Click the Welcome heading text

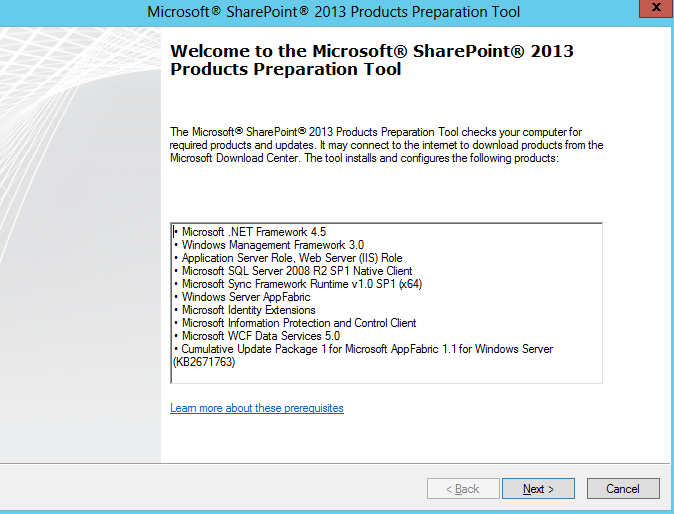[x=372, y=60]
